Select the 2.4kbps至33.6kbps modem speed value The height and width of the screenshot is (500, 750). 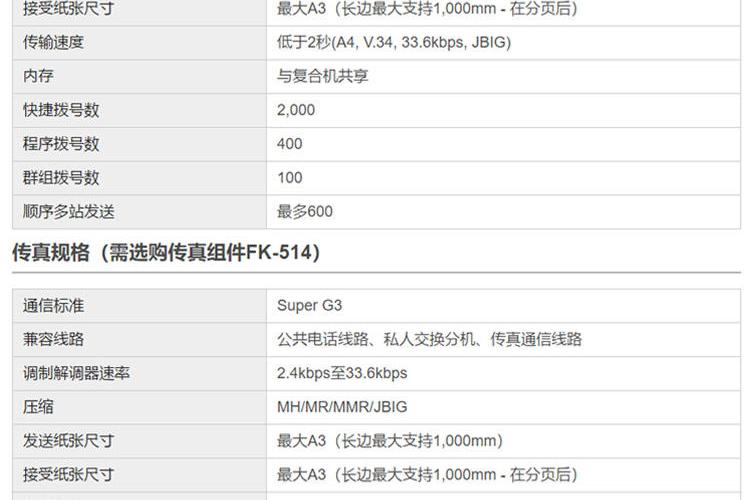pyautogui.click(x=342, y=373)
